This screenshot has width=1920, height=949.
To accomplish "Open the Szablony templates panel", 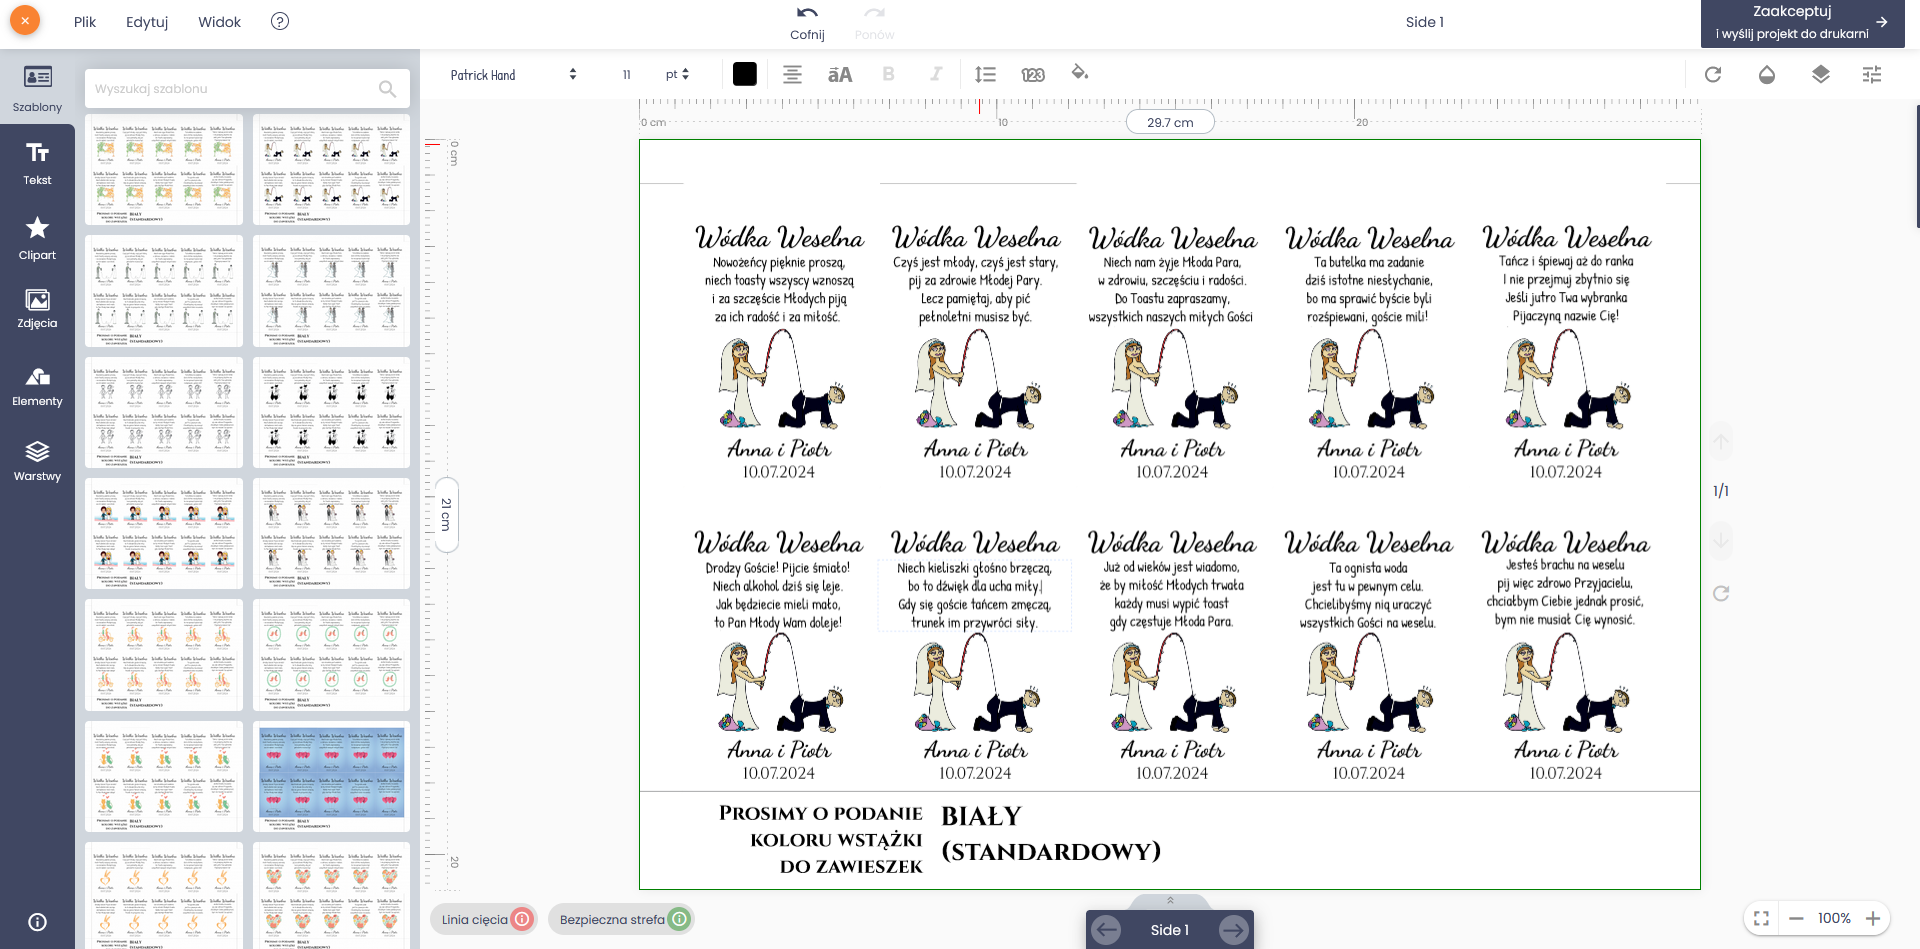I will click(37, 88).
